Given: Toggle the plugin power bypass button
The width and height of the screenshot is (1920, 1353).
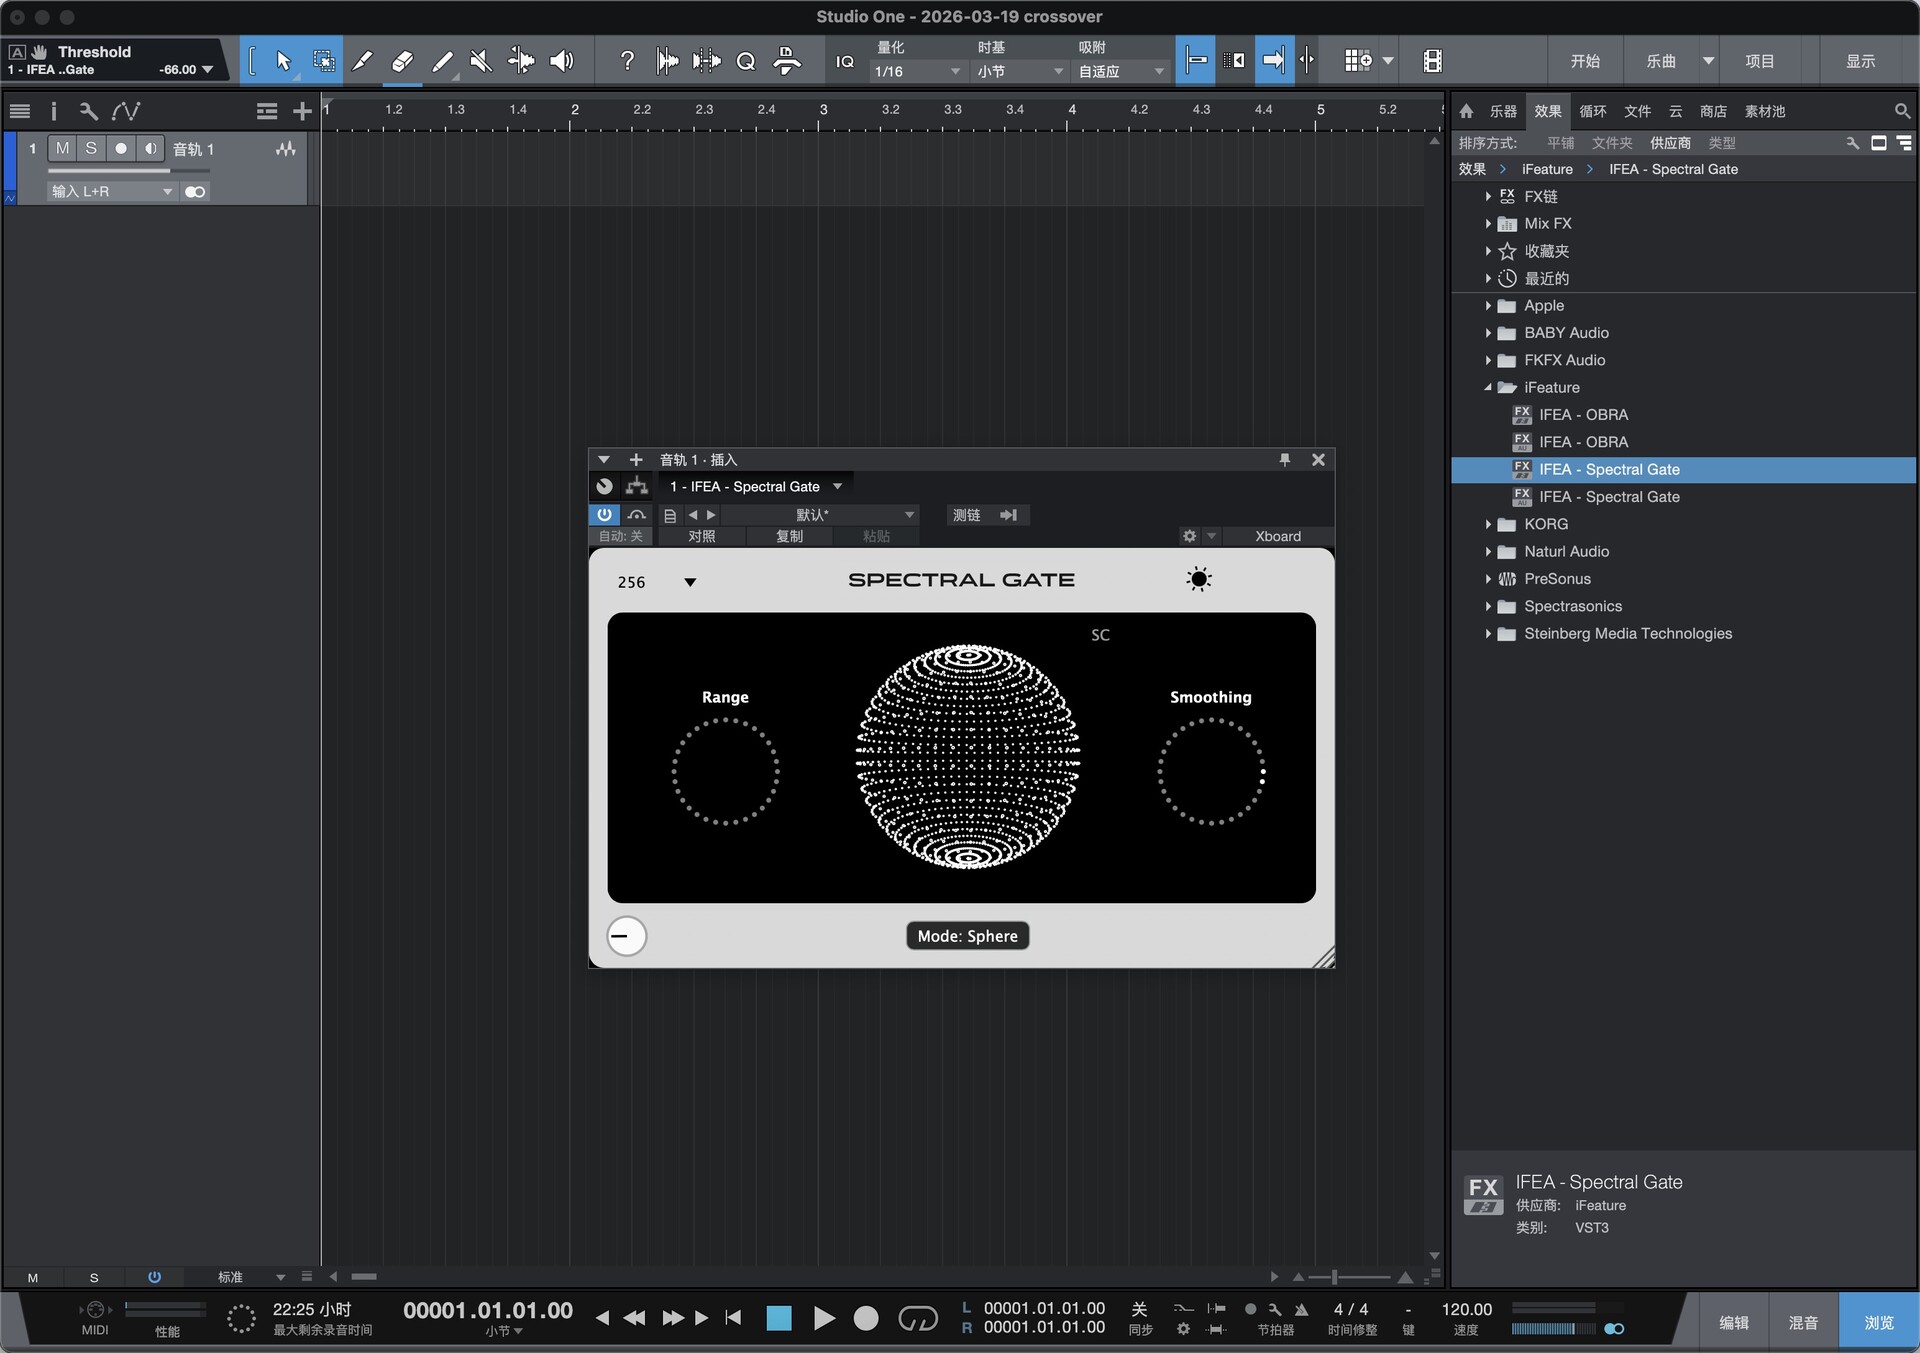Looking at the screenshot, I should click(x=604, y=515).
